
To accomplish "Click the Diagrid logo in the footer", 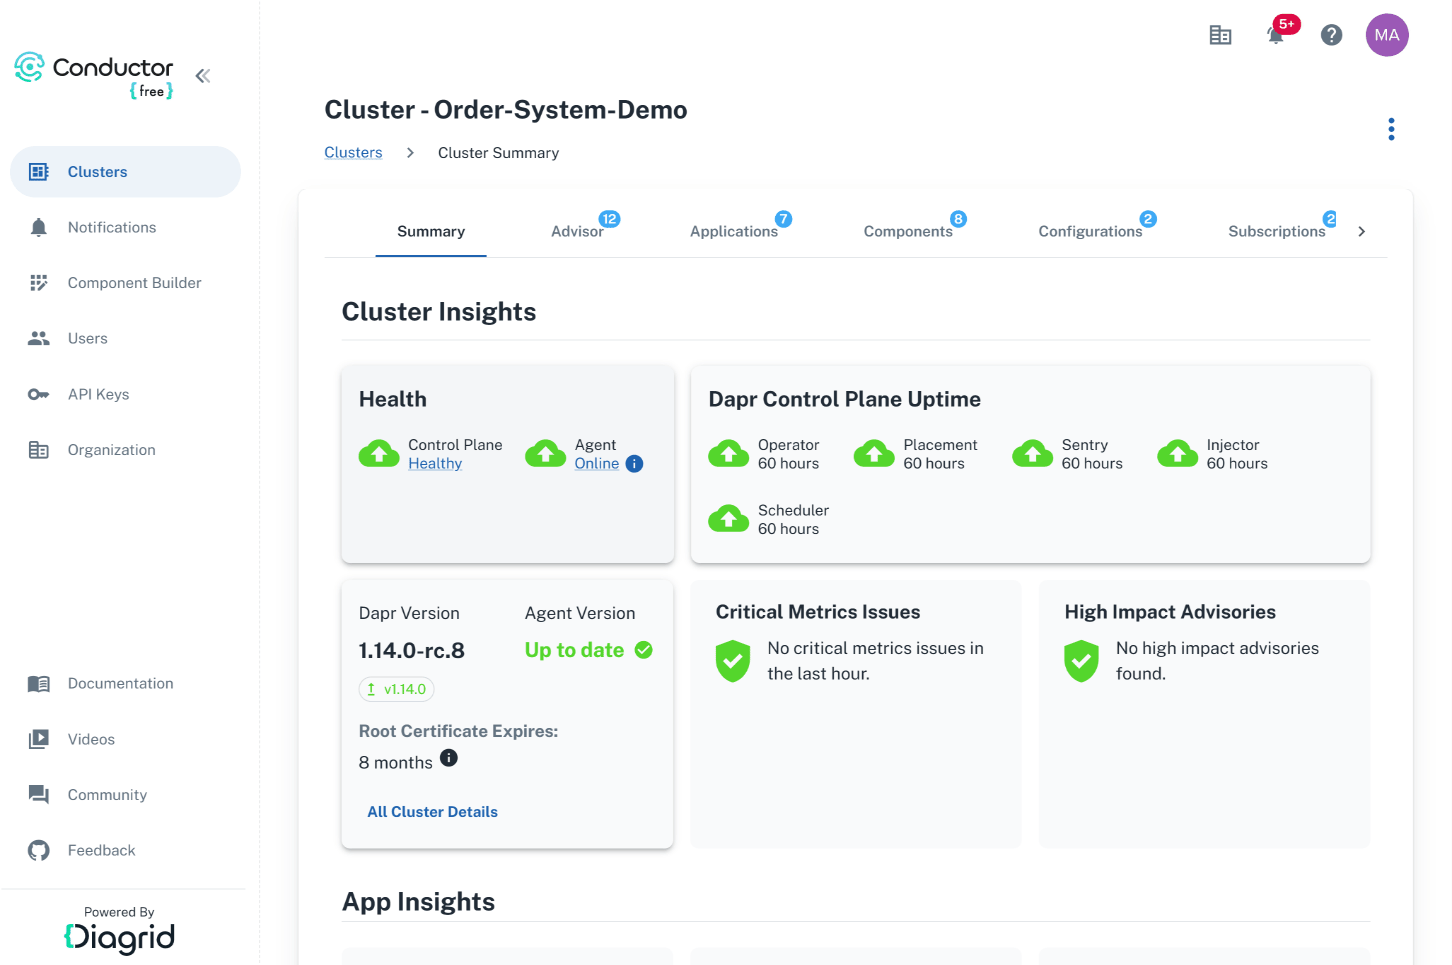I will pos(119,937).
